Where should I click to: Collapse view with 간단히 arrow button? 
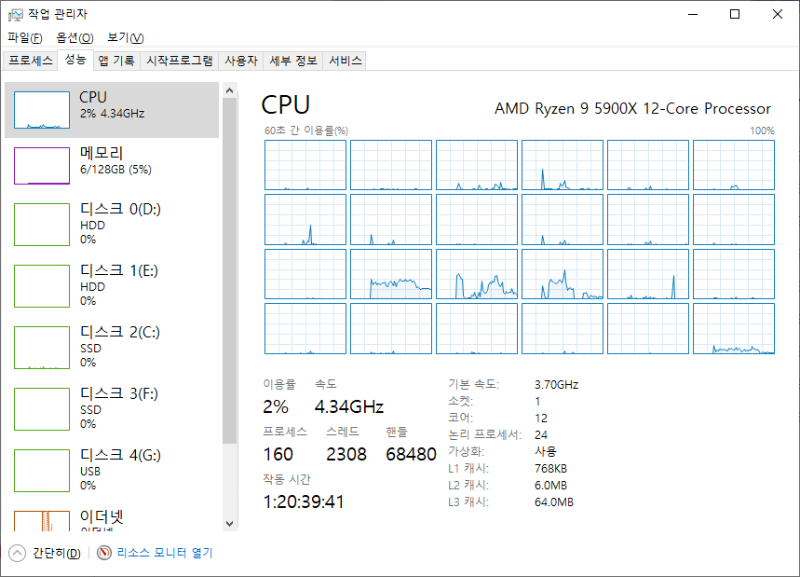tap(17, 553)
